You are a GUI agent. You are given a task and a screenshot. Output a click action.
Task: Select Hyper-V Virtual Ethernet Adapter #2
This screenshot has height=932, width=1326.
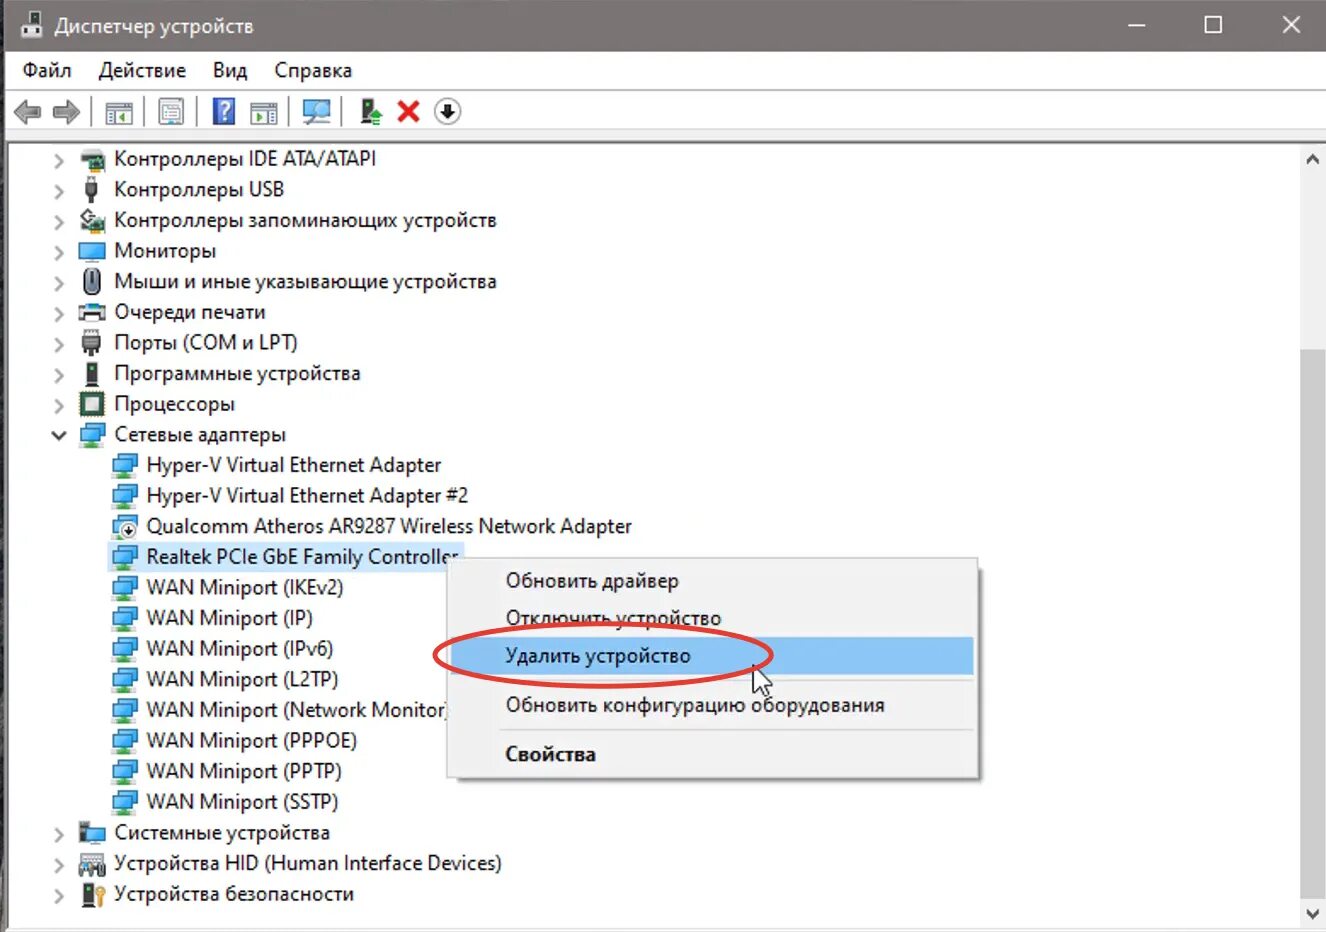pos(307,496)
